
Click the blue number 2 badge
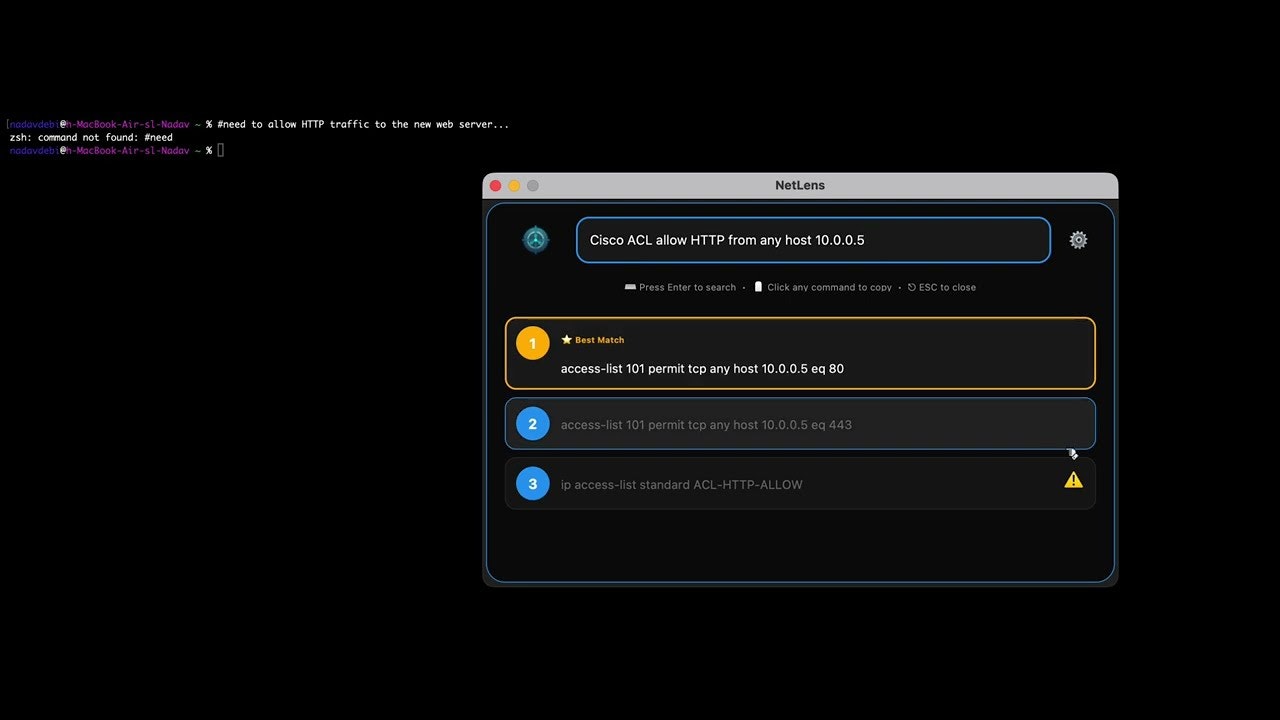pos(532,423)
